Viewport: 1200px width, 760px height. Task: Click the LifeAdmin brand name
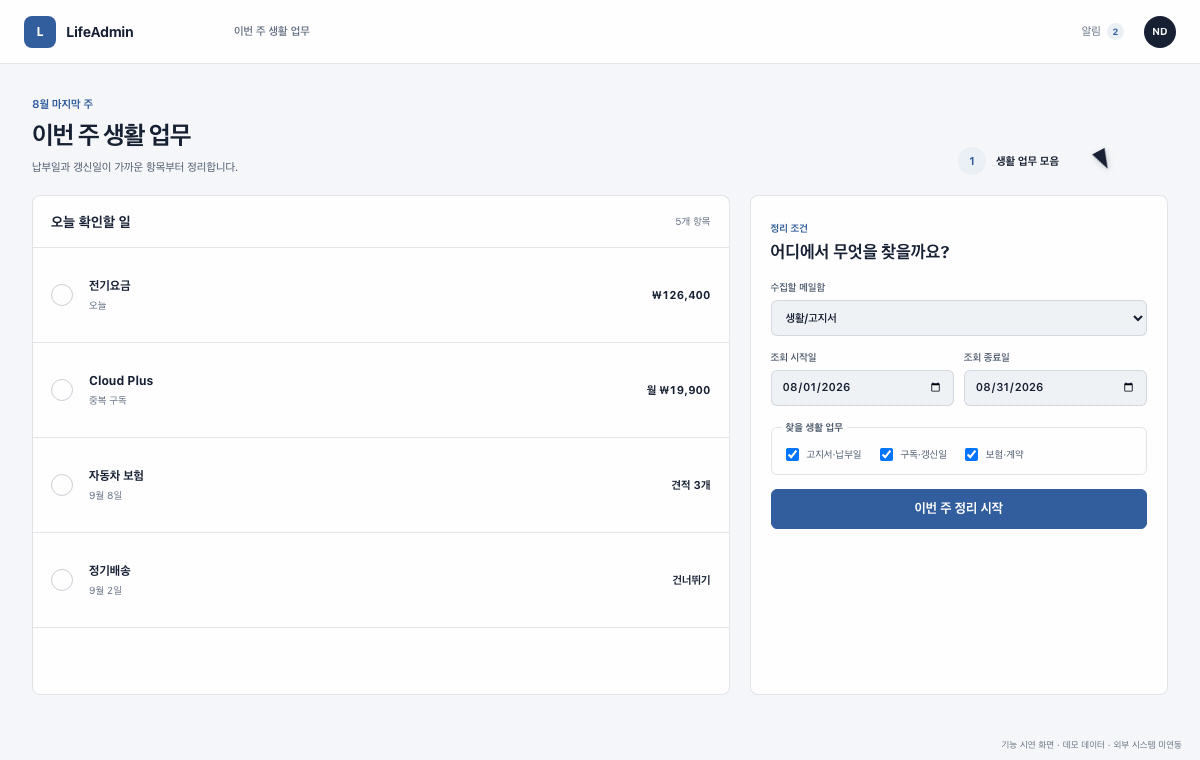pos(100,32)
